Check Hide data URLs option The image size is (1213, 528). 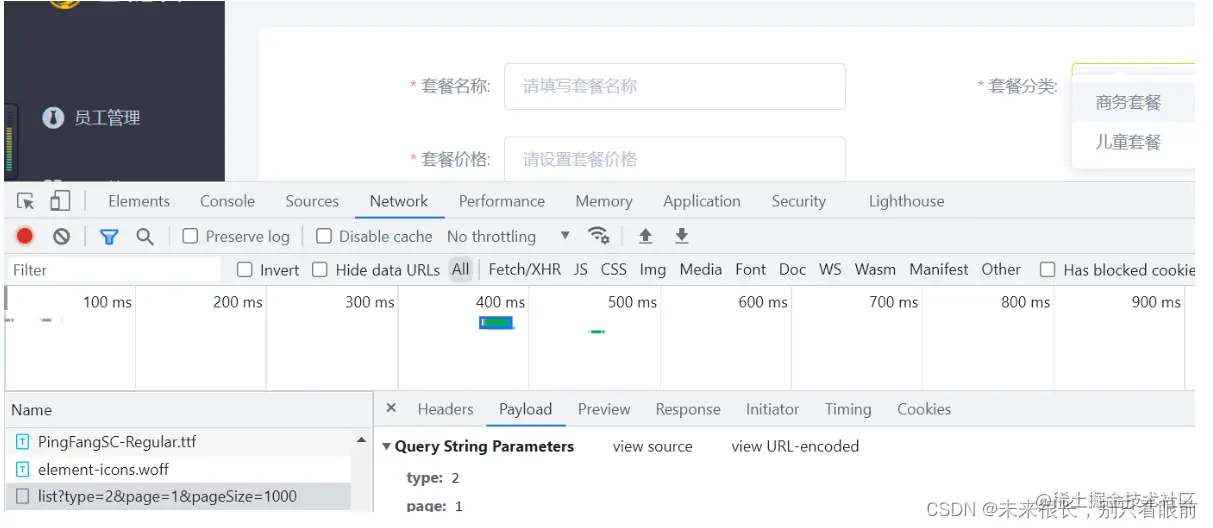pyautogui.click(x=320, y=270)
